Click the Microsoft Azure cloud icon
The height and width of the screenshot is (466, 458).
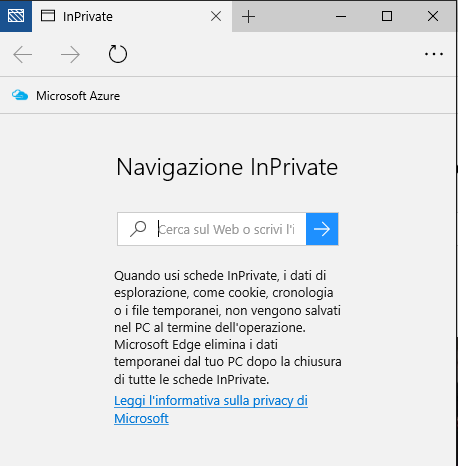pos(20,95)
